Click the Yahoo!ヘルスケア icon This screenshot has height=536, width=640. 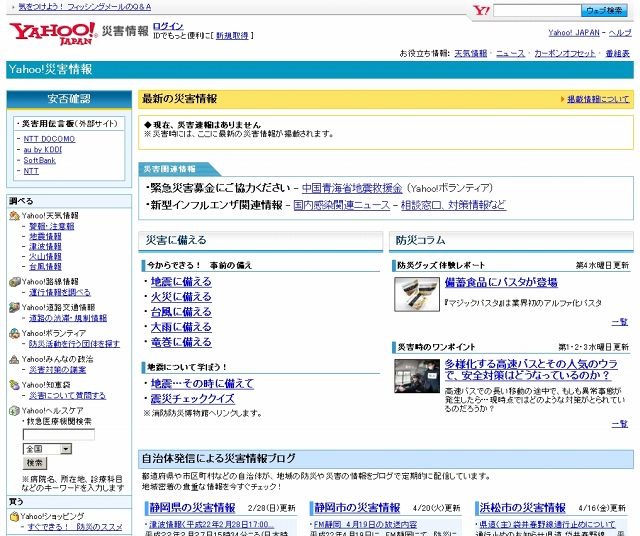pyautogui.click(x=15, y=411)
